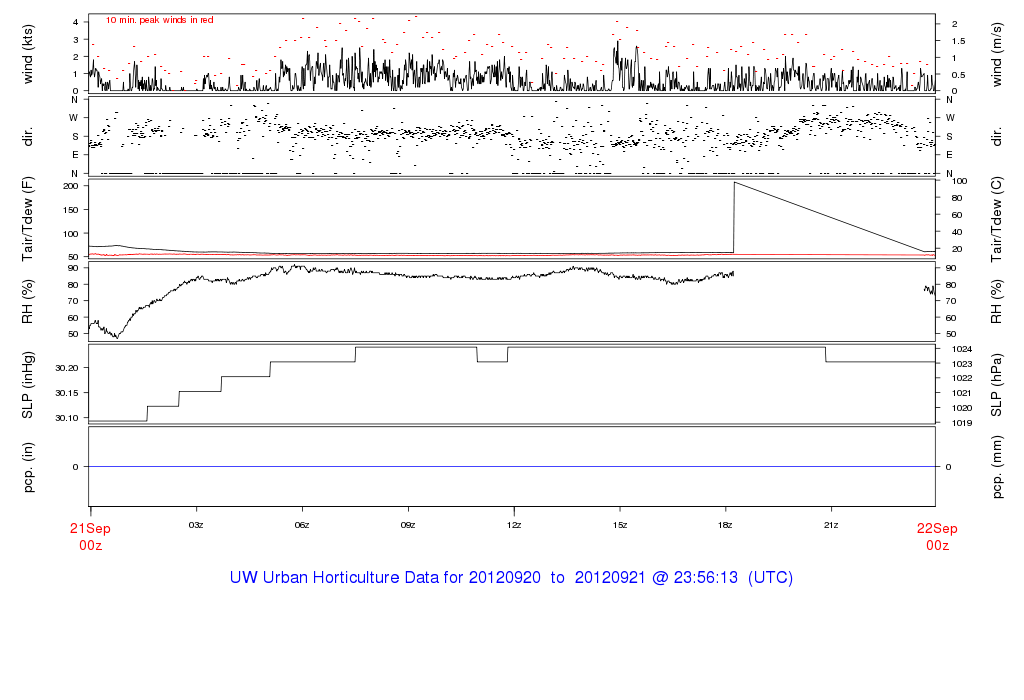Click the '1024' hPa tick value
The image size is (1024, 700).
coord(963,349)
